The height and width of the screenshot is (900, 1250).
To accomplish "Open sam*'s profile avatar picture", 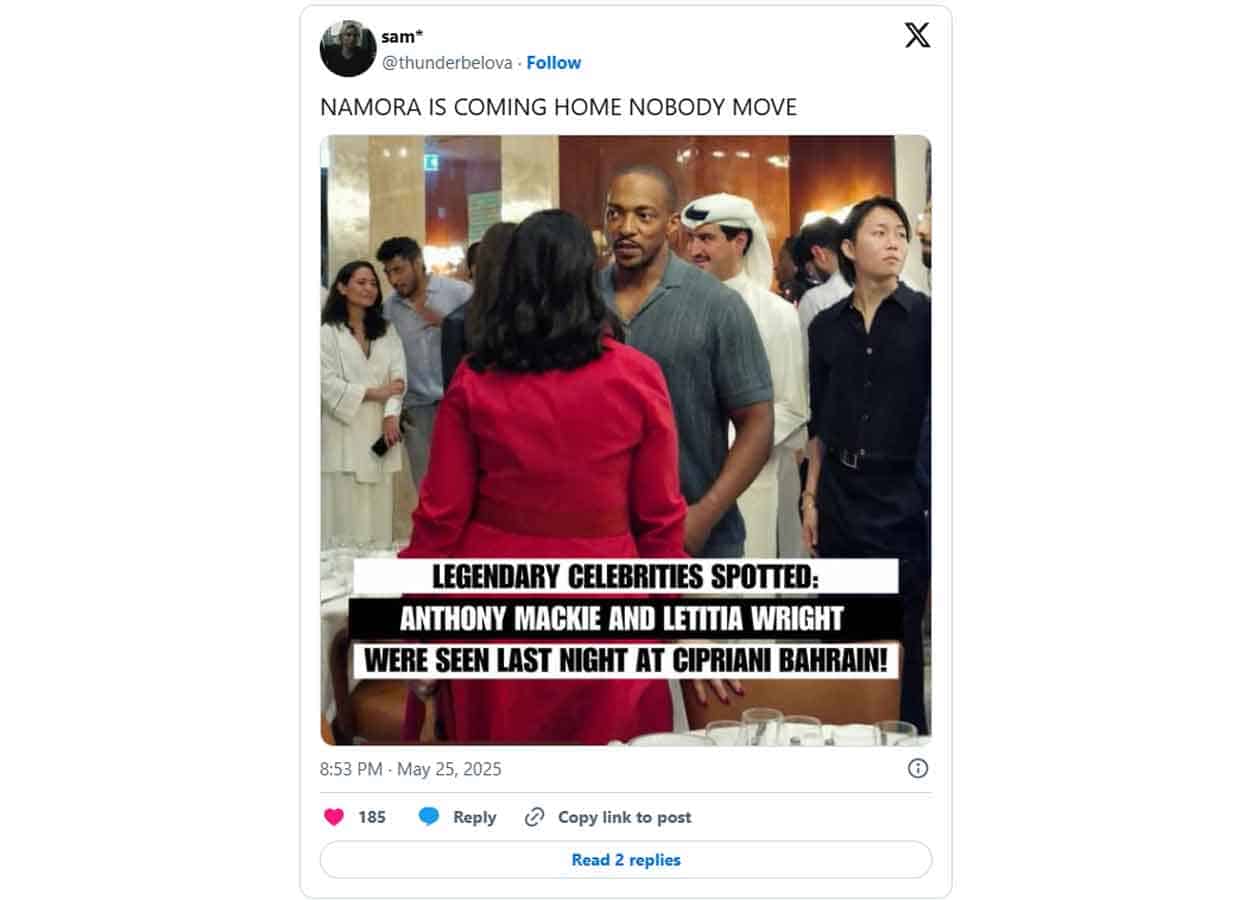I will coord(348,48).
